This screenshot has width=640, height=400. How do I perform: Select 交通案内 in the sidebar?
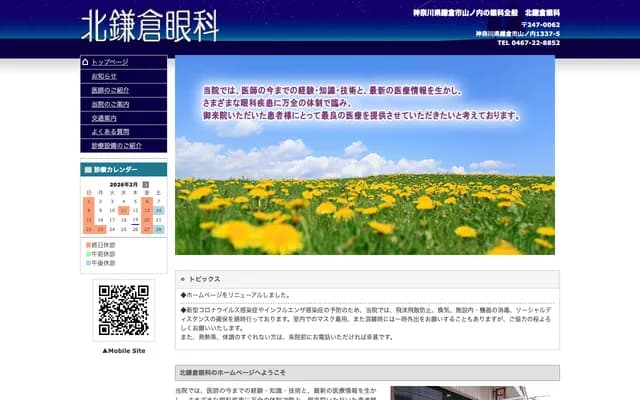tap(106, 118)
